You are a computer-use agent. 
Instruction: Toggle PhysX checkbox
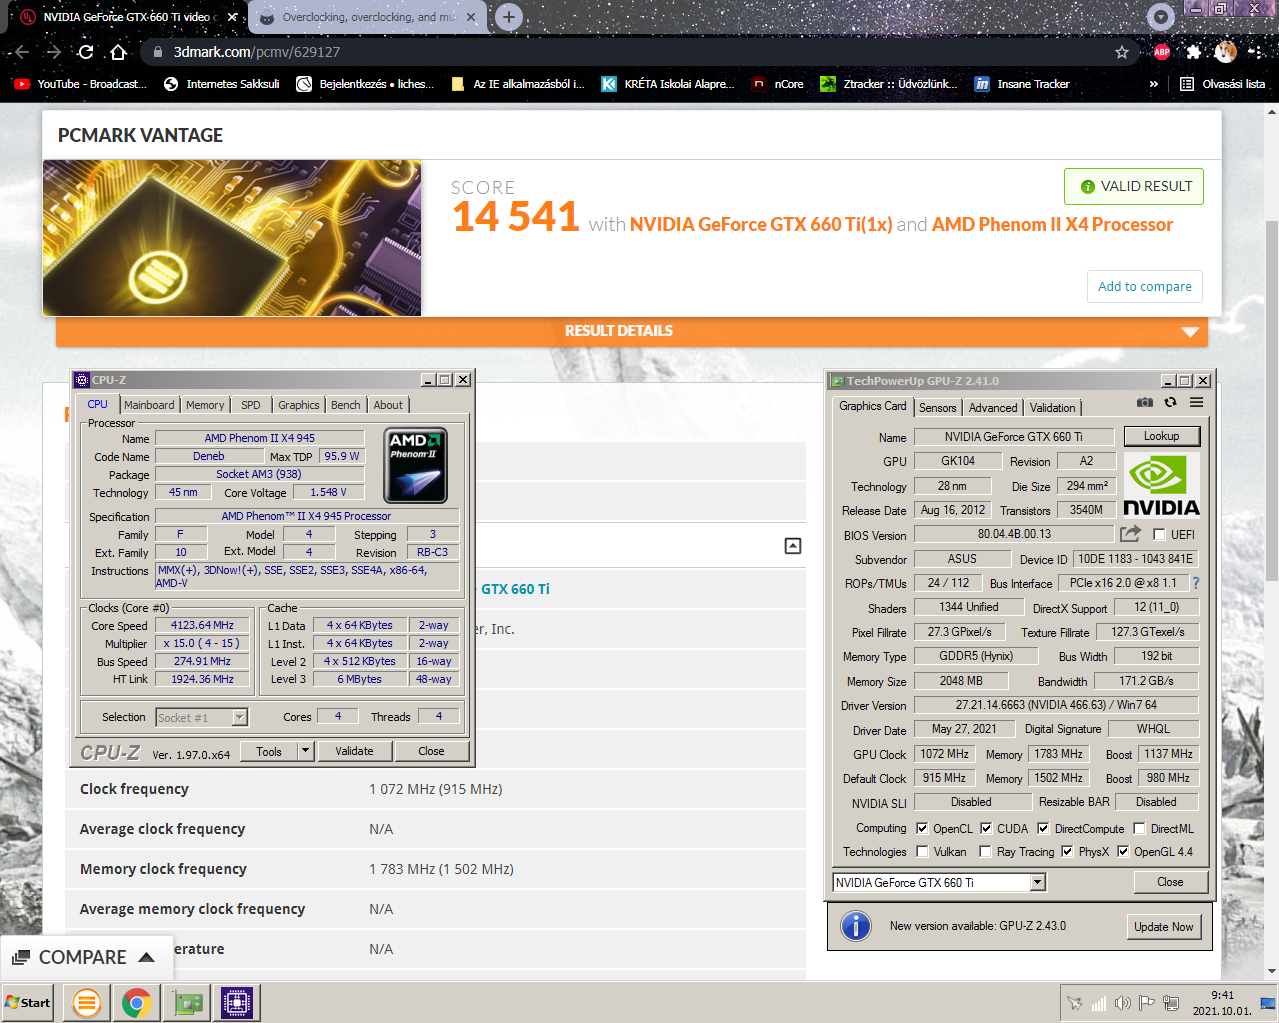point(1067,851)
